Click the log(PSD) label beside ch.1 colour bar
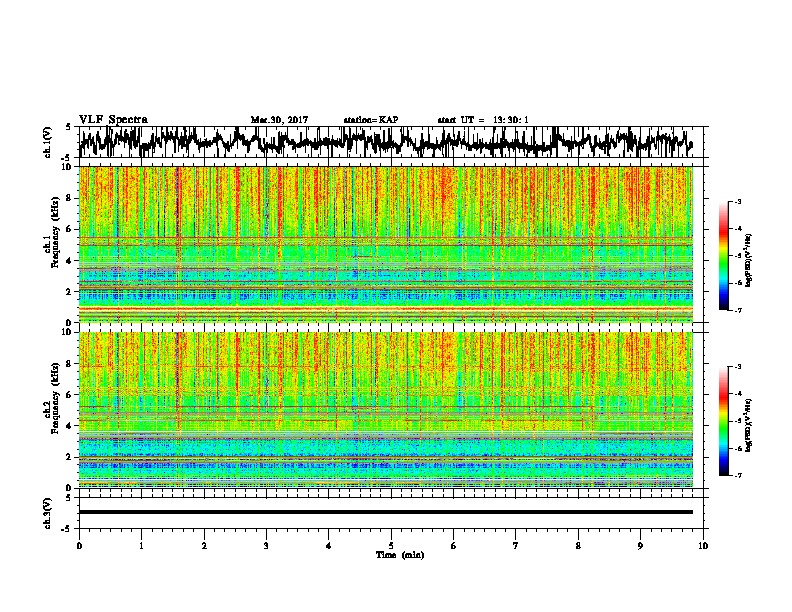Image resolution: width=792 pixels, height=612 pixels. tap(749, 260)
